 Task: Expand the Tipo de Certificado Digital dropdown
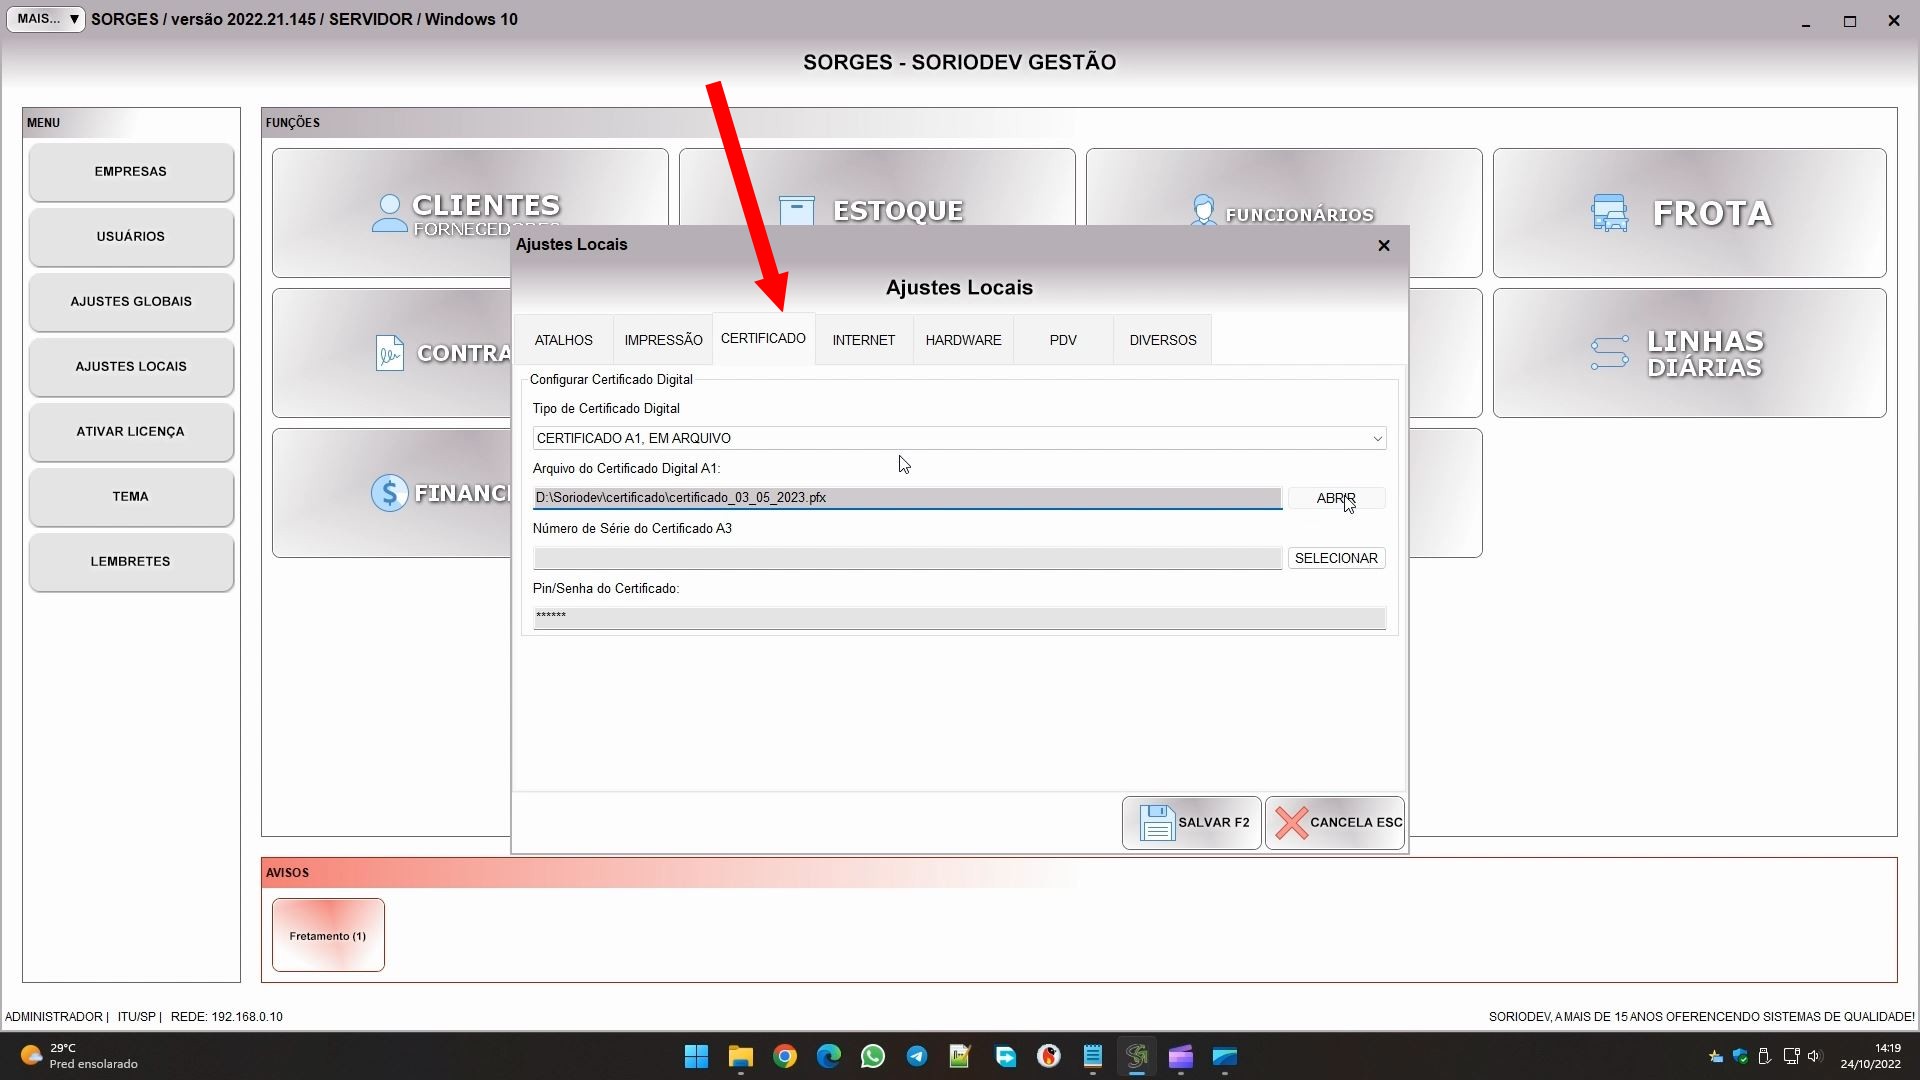click(x=959, y=438)
